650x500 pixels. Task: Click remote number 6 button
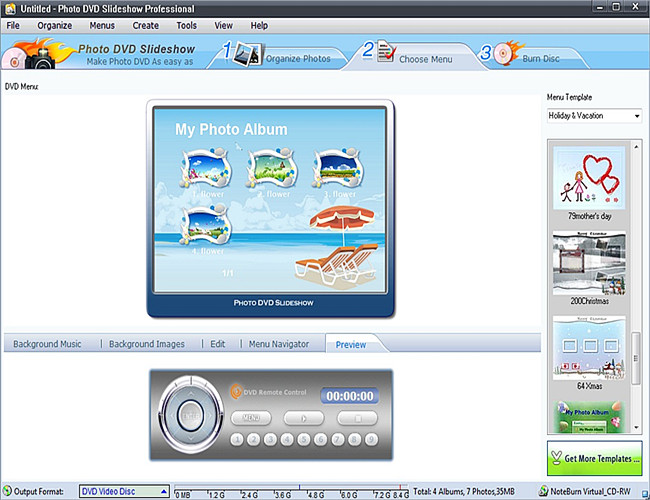[320, 439]
